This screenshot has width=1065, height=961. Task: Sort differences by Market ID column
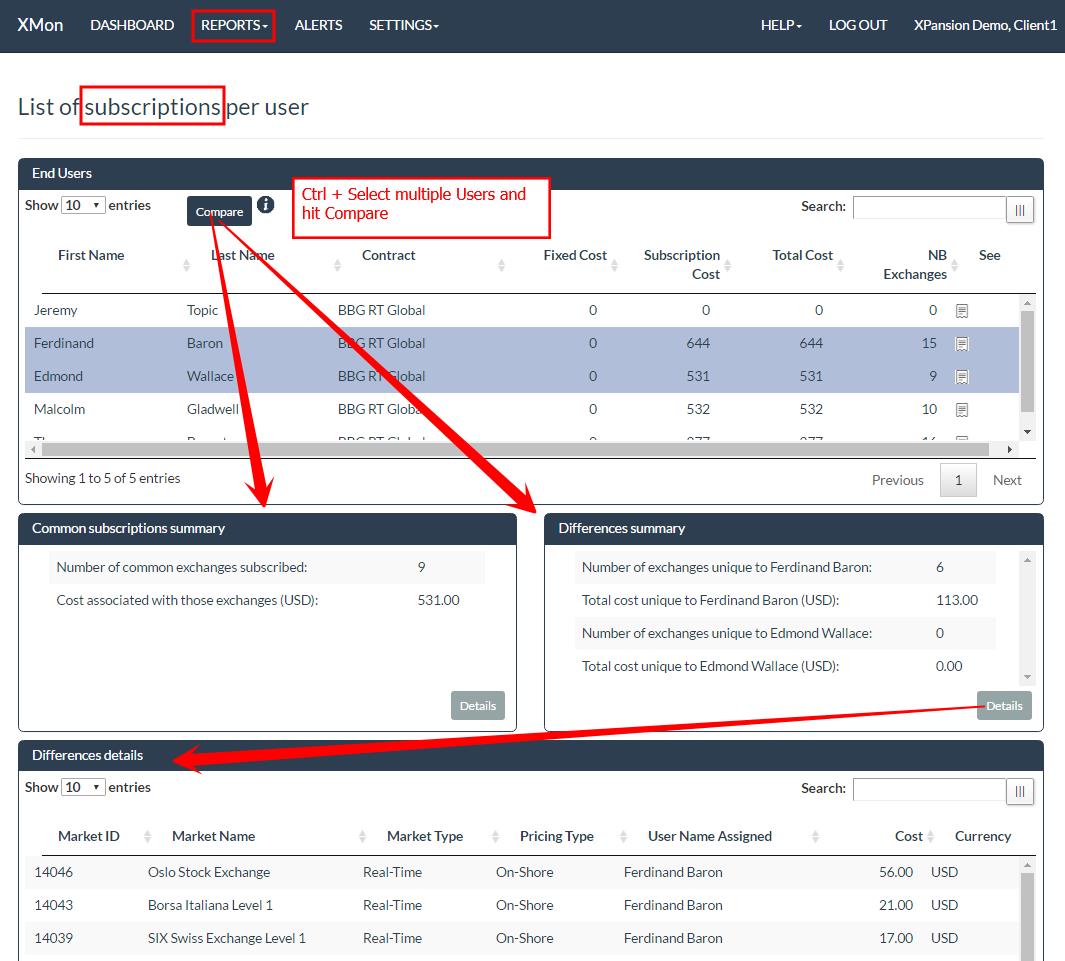click(89, 836)
